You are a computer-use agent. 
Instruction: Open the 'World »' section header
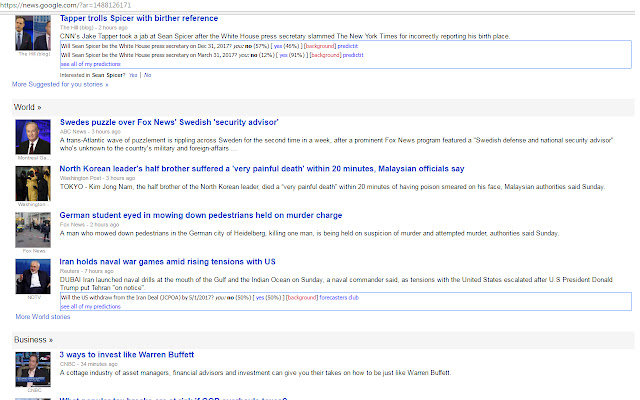[x=27, y=107]
